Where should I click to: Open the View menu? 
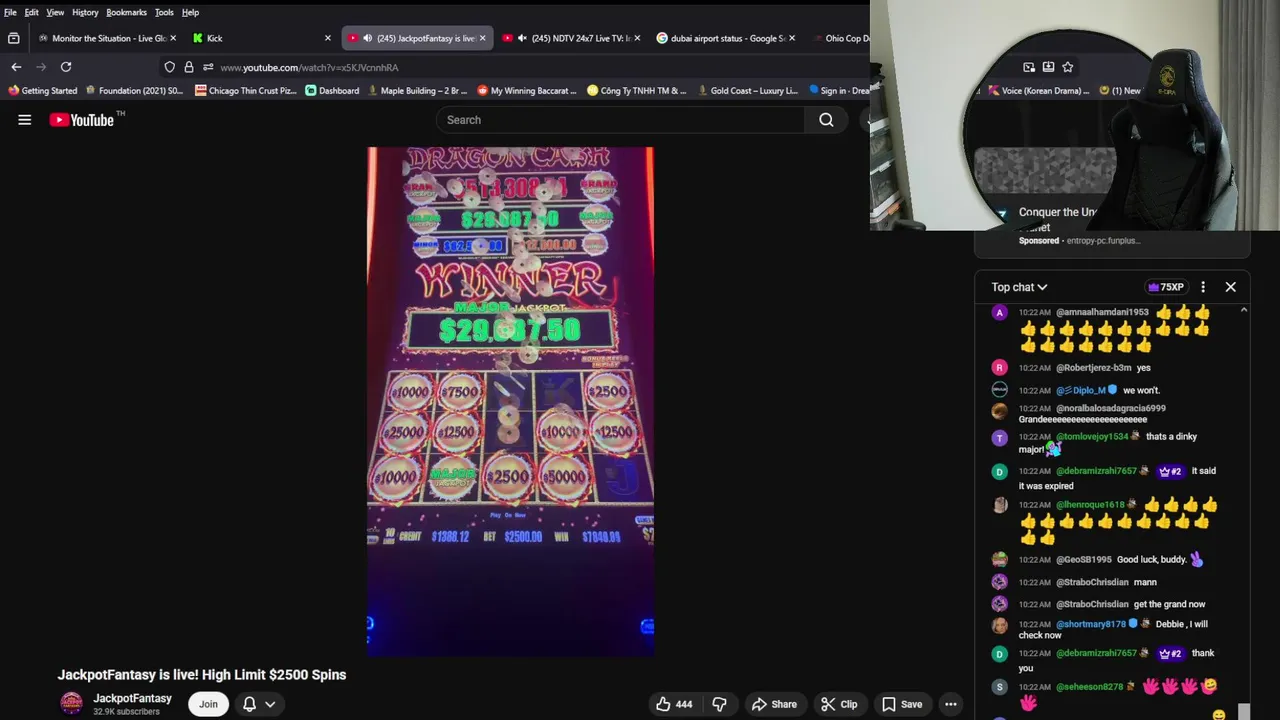(x=55, y=12)
